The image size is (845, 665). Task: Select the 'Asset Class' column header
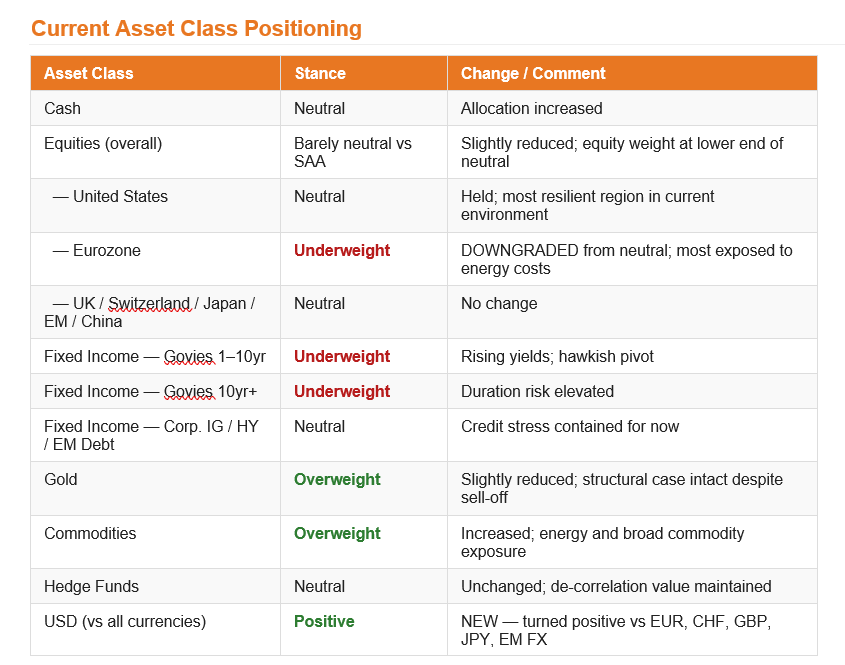pos(89,73)
